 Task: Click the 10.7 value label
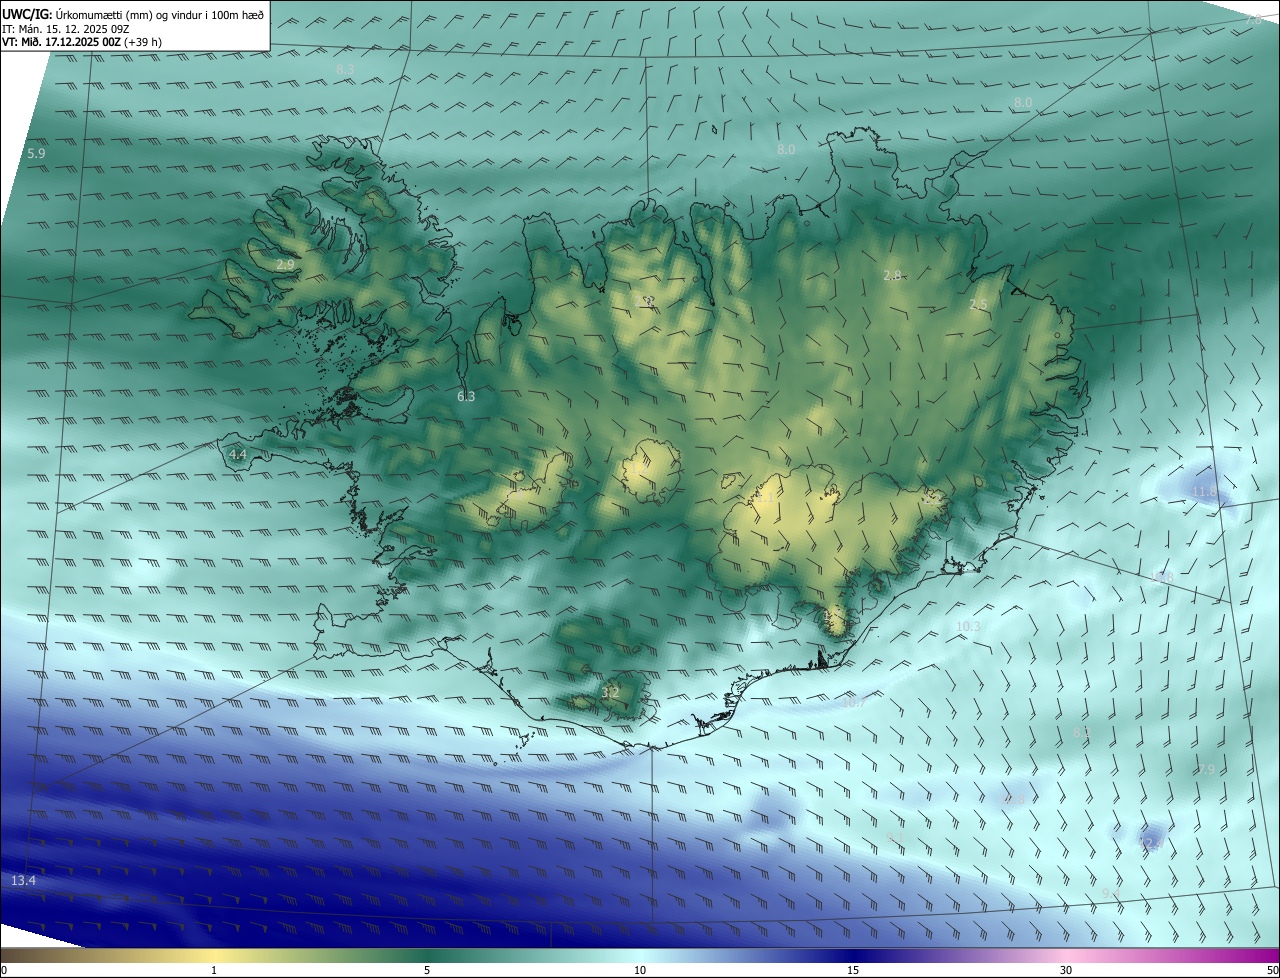[853, 703]
